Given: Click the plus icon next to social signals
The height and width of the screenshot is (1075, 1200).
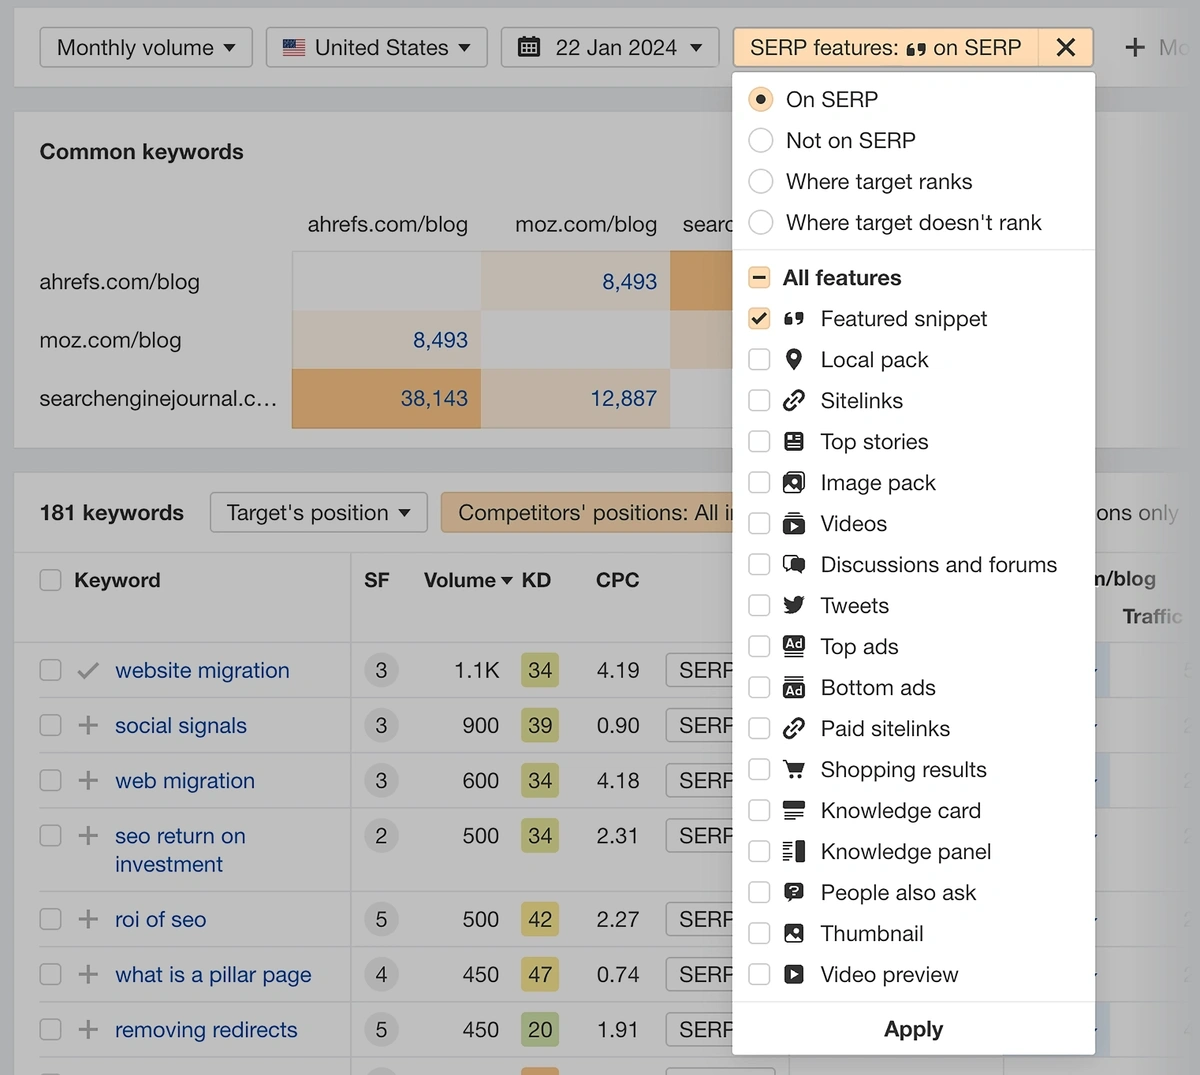Looking at the screenshot, I should tap(88, 725).
